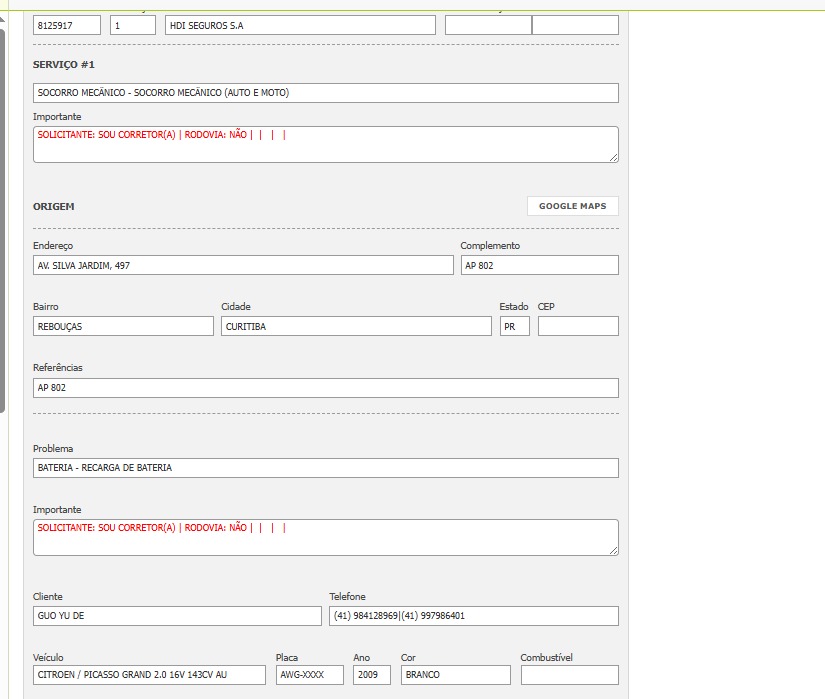Select the Complemento field in Origem

(x=539, y=265)
